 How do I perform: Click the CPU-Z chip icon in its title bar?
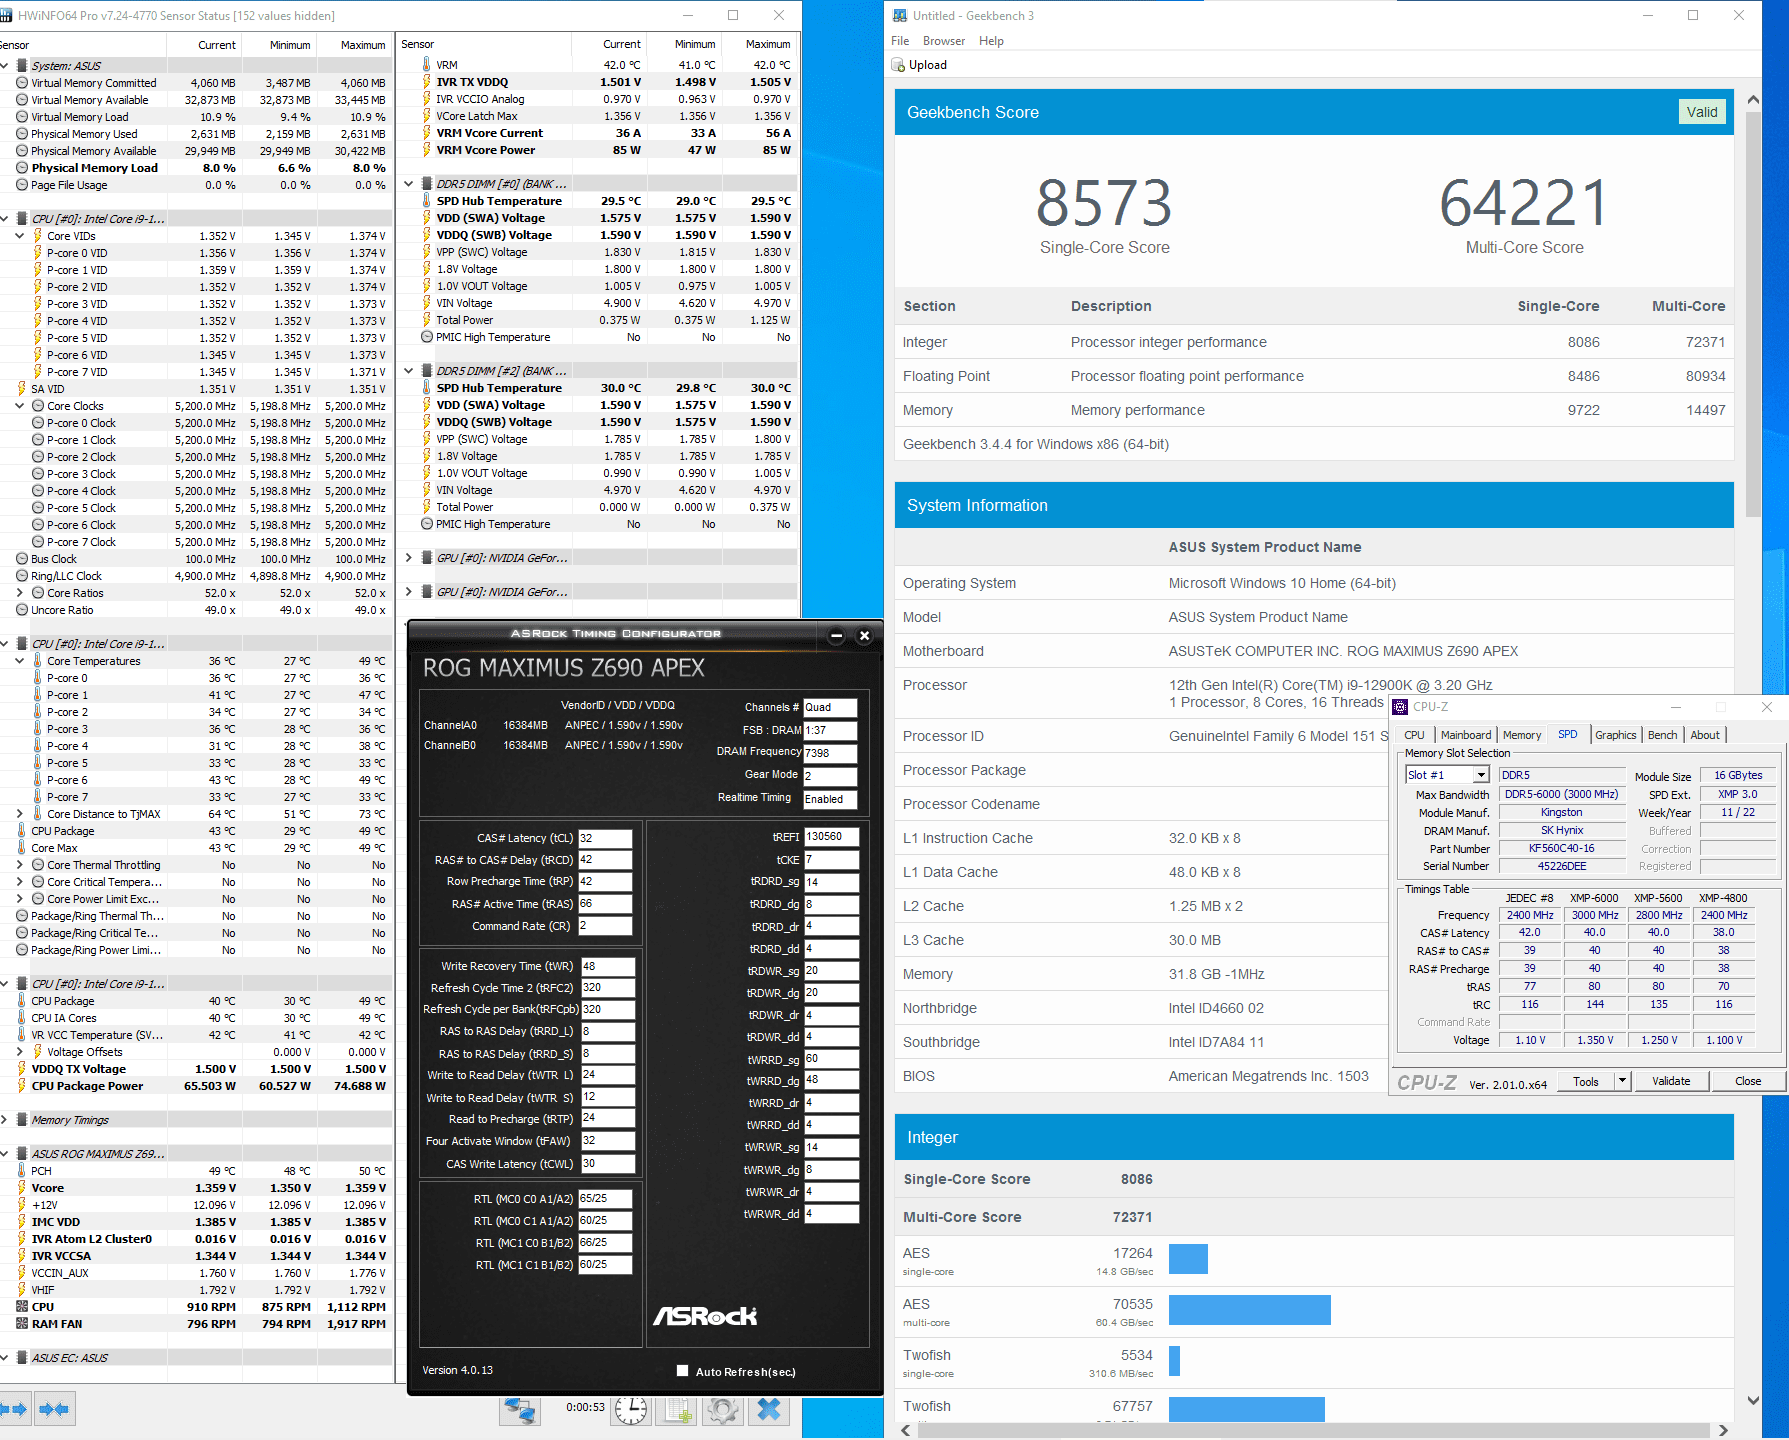tap(1400, 707)
